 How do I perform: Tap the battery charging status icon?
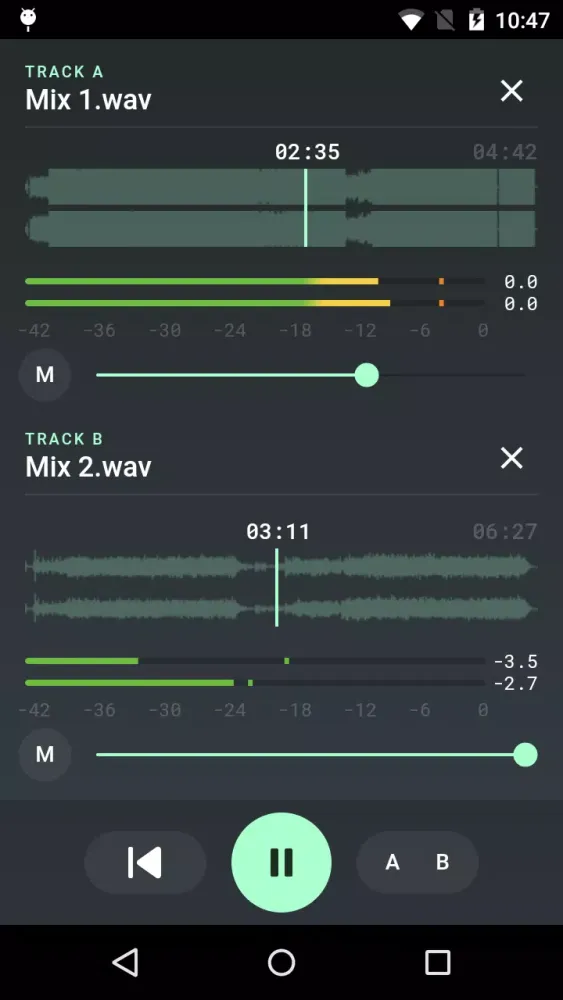pyautogui.click(x=476, y=20)
